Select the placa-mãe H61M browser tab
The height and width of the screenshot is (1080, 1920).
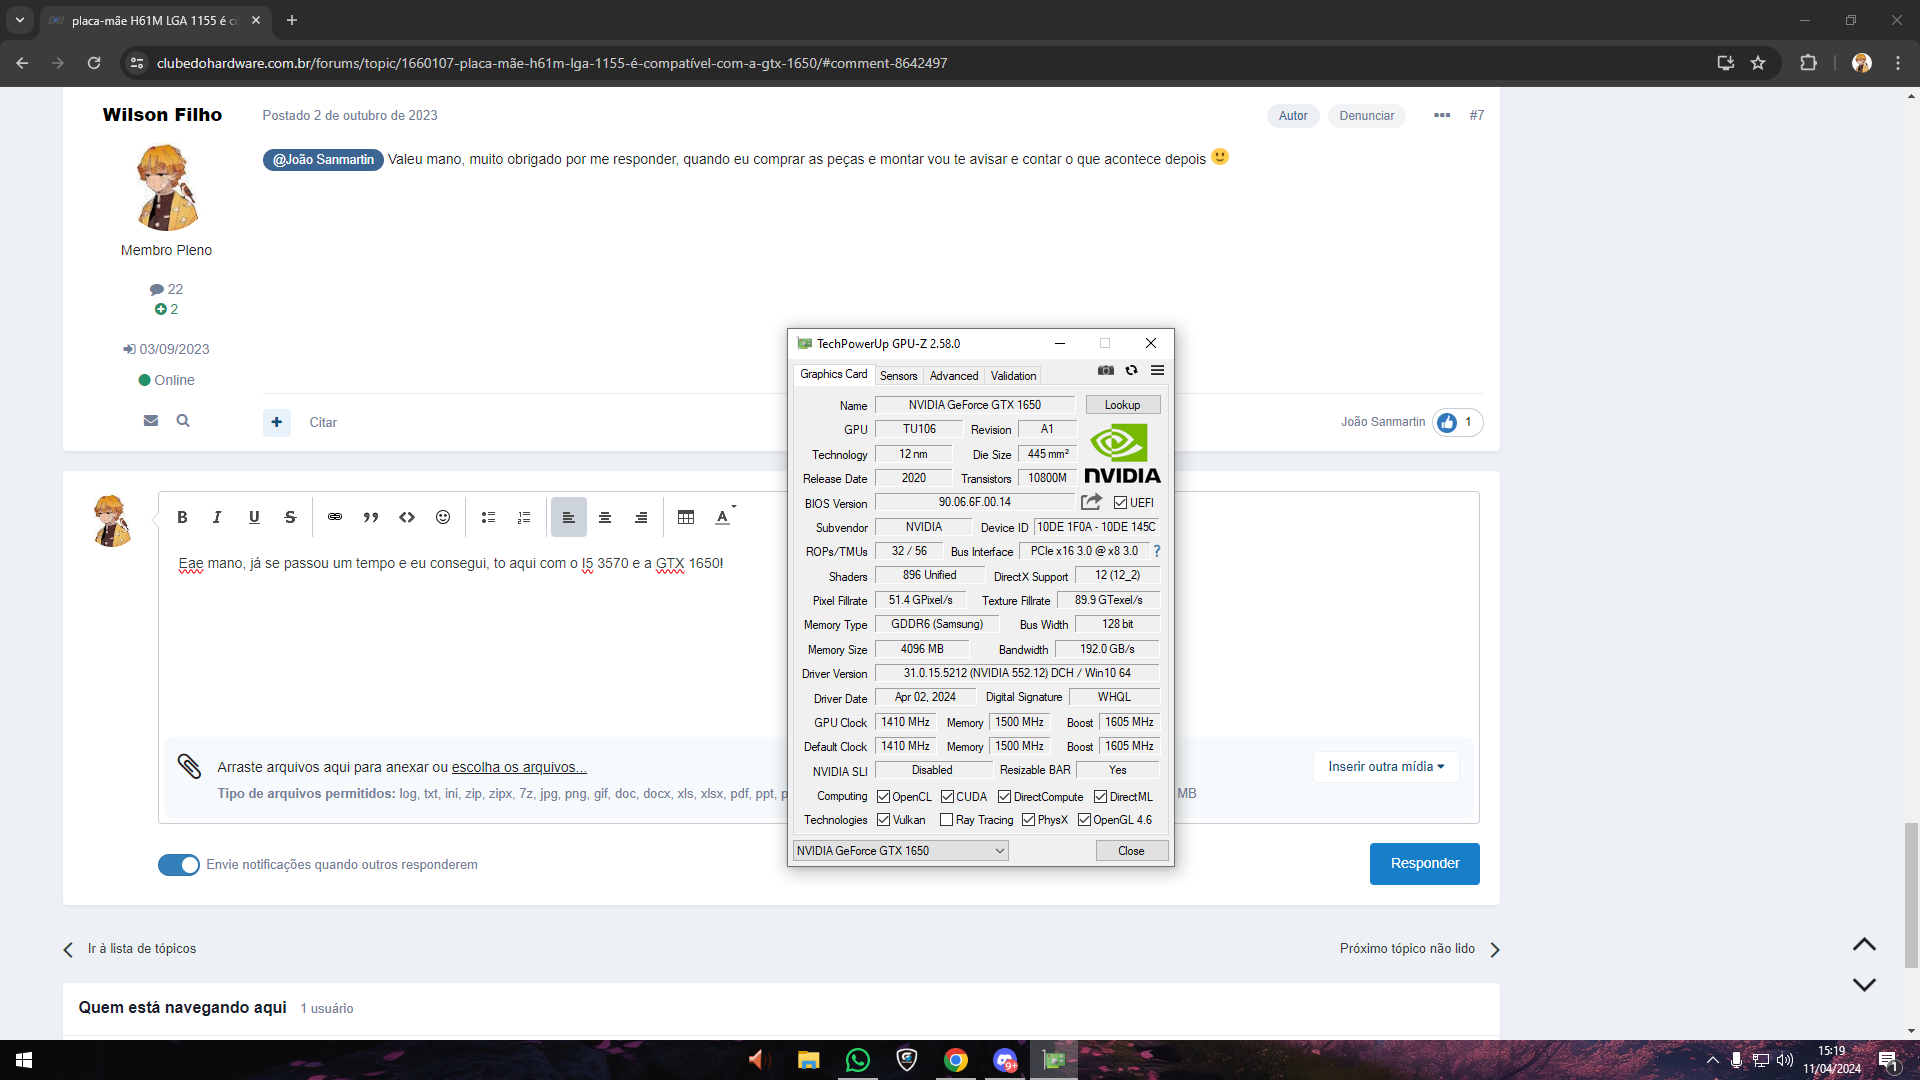coord(155,20)
